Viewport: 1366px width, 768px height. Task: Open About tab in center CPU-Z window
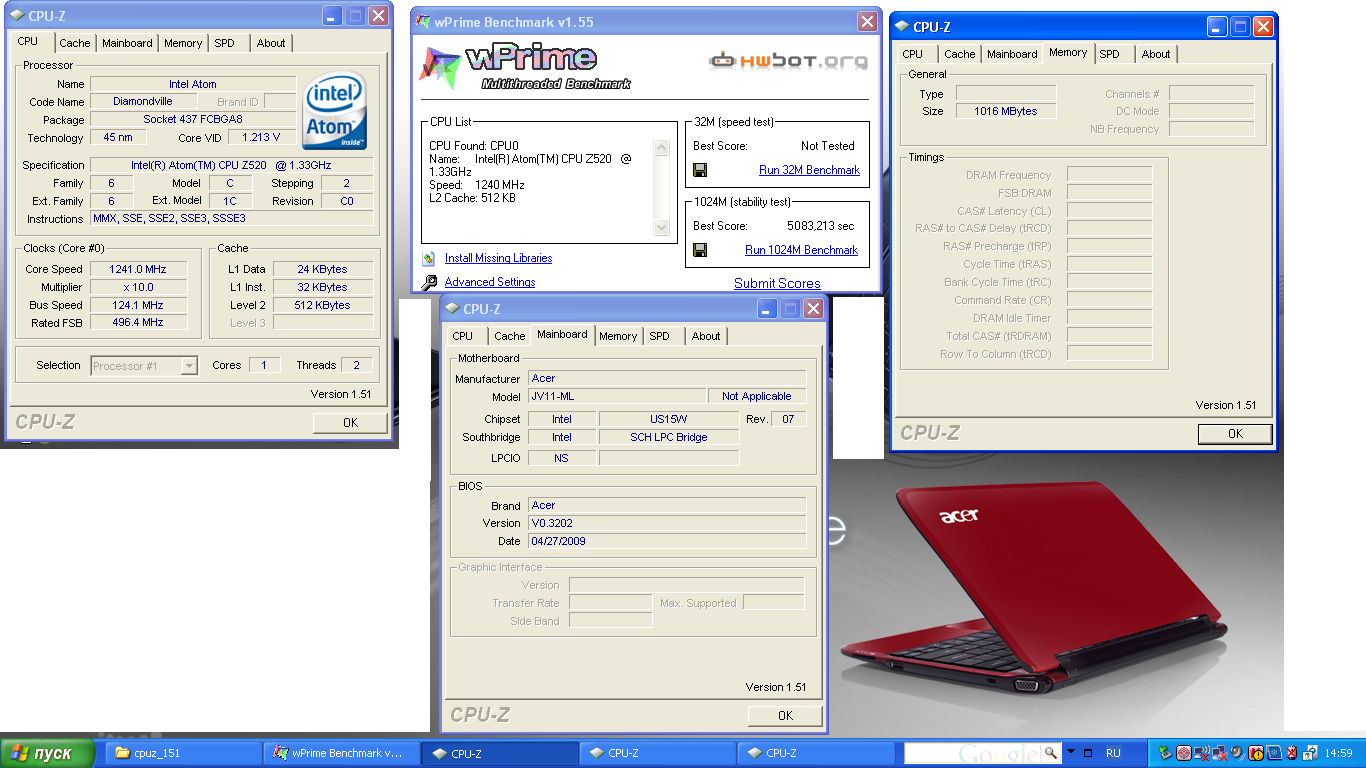[706, 336]
